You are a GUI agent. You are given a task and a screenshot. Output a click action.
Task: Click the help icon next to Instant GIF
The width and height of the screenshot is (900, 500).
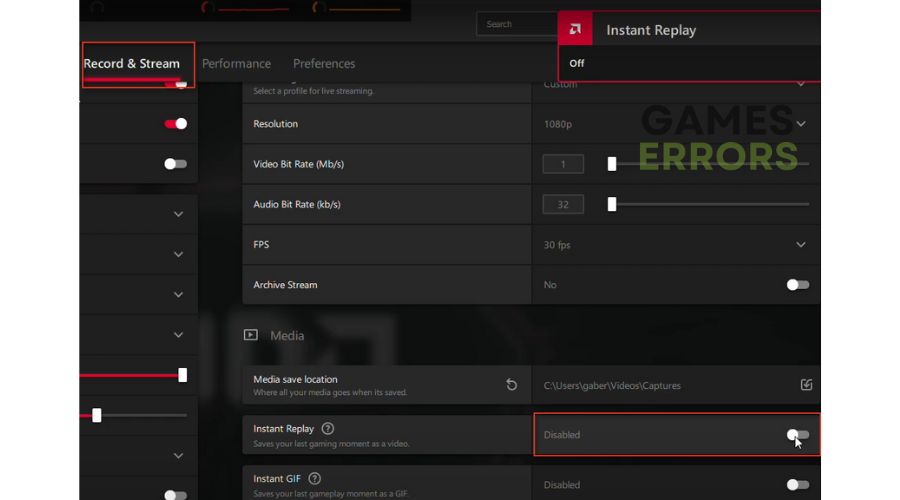[x=315, y=479]
